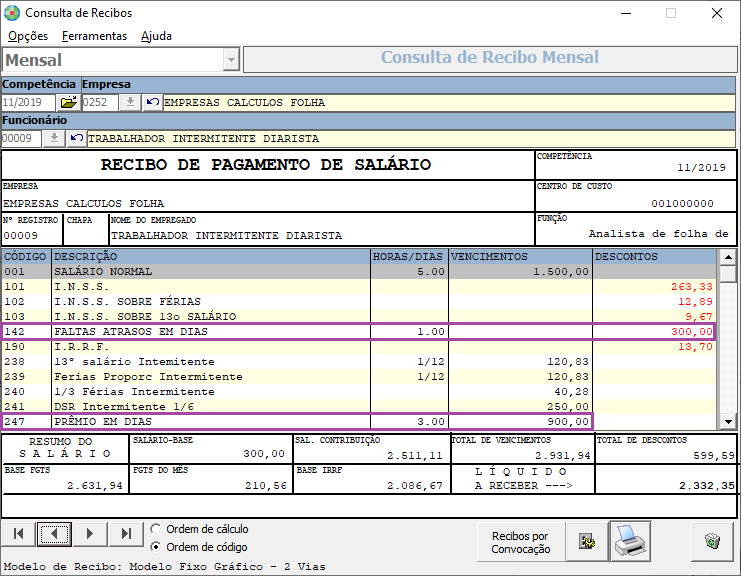
Task: Go to next receipt record
Action: click(x=90, y=534)
